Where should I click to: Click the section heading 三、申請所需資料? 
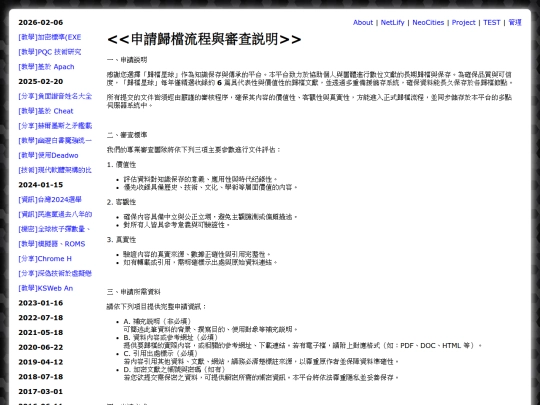[x=134, y=292]
